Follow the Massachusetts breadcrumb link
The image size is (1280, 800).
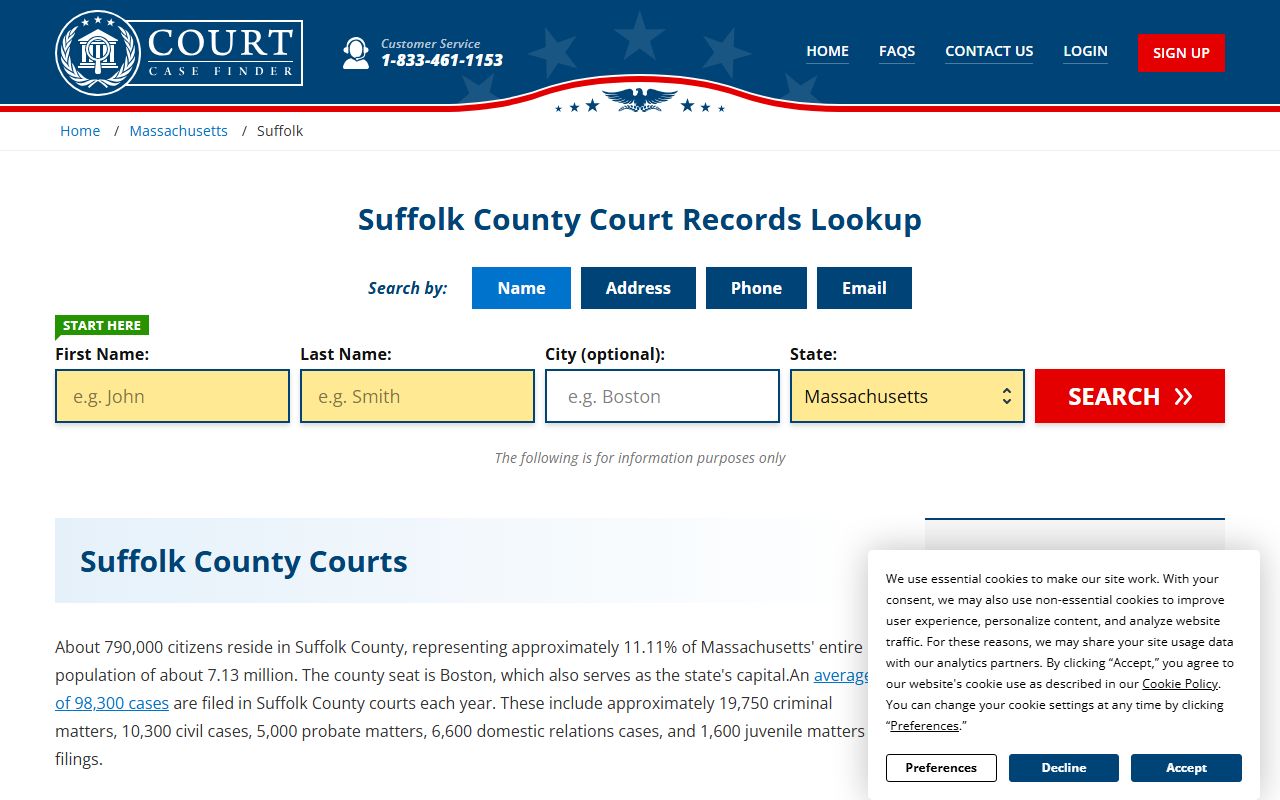[x=179, y=131]
